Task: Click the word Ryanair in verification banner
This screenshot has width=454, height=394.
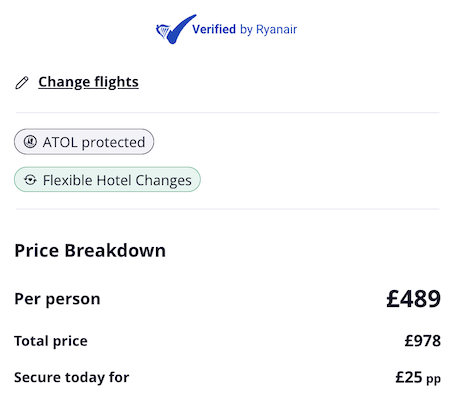Action: 276,29
